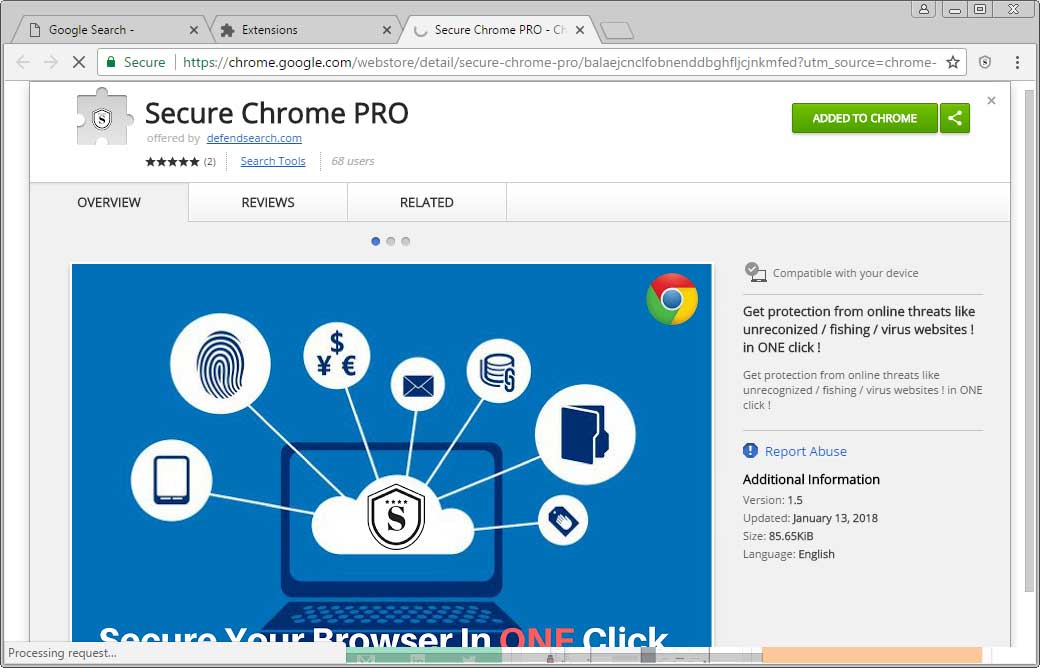Open the OVERVIEW tab
The image size is (1040, 668).
tap(109, 202)
